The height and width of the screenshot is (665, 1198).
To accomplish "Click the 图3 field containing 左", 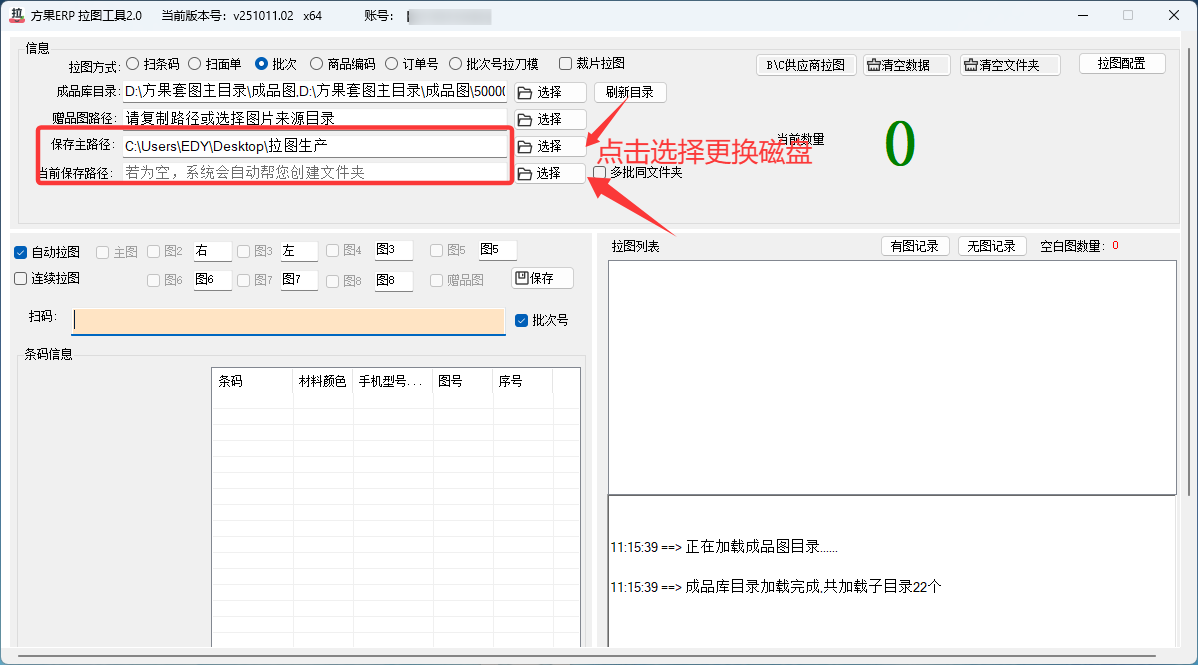I will point(299,251).
